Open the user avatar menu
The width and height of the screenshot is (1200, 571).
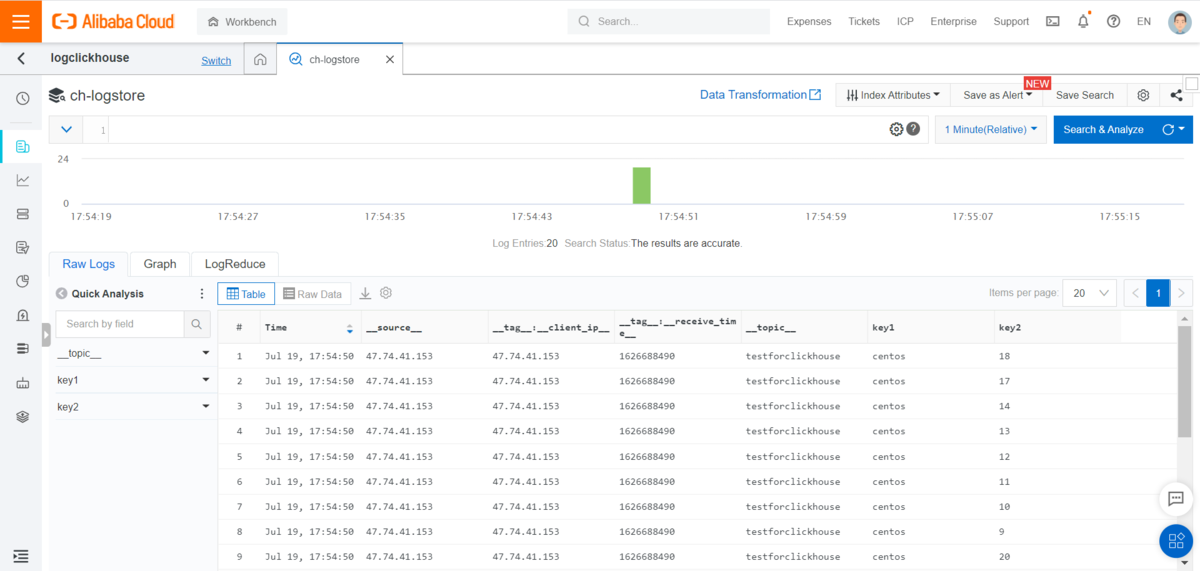coord(1179,21)
